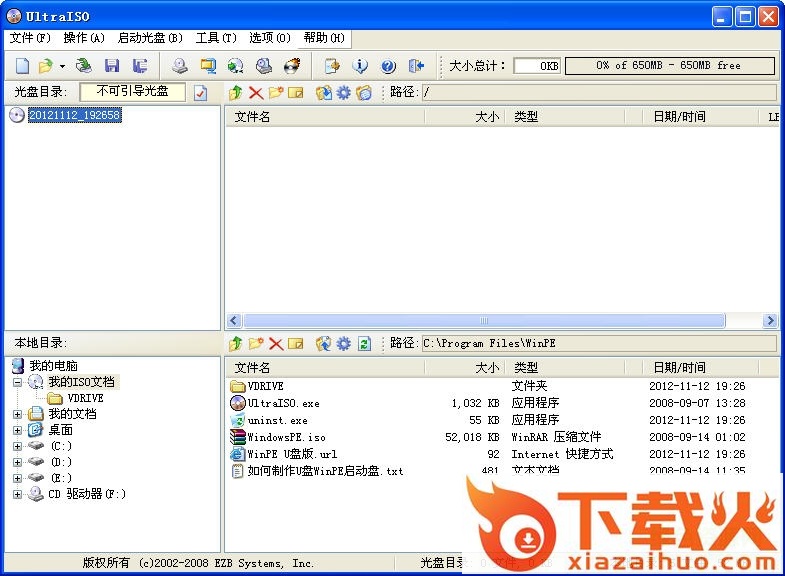Click the Save floppy disk icon
785x576 pixels.
[112, 66]
